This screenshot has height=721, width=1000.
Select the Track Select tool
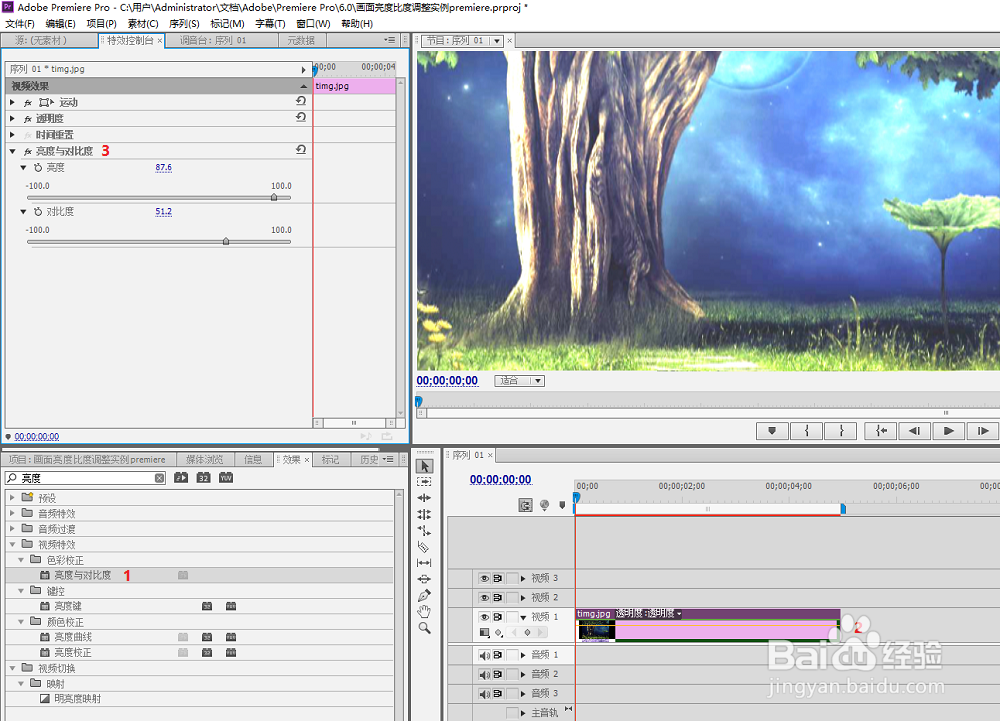point(424,482)
